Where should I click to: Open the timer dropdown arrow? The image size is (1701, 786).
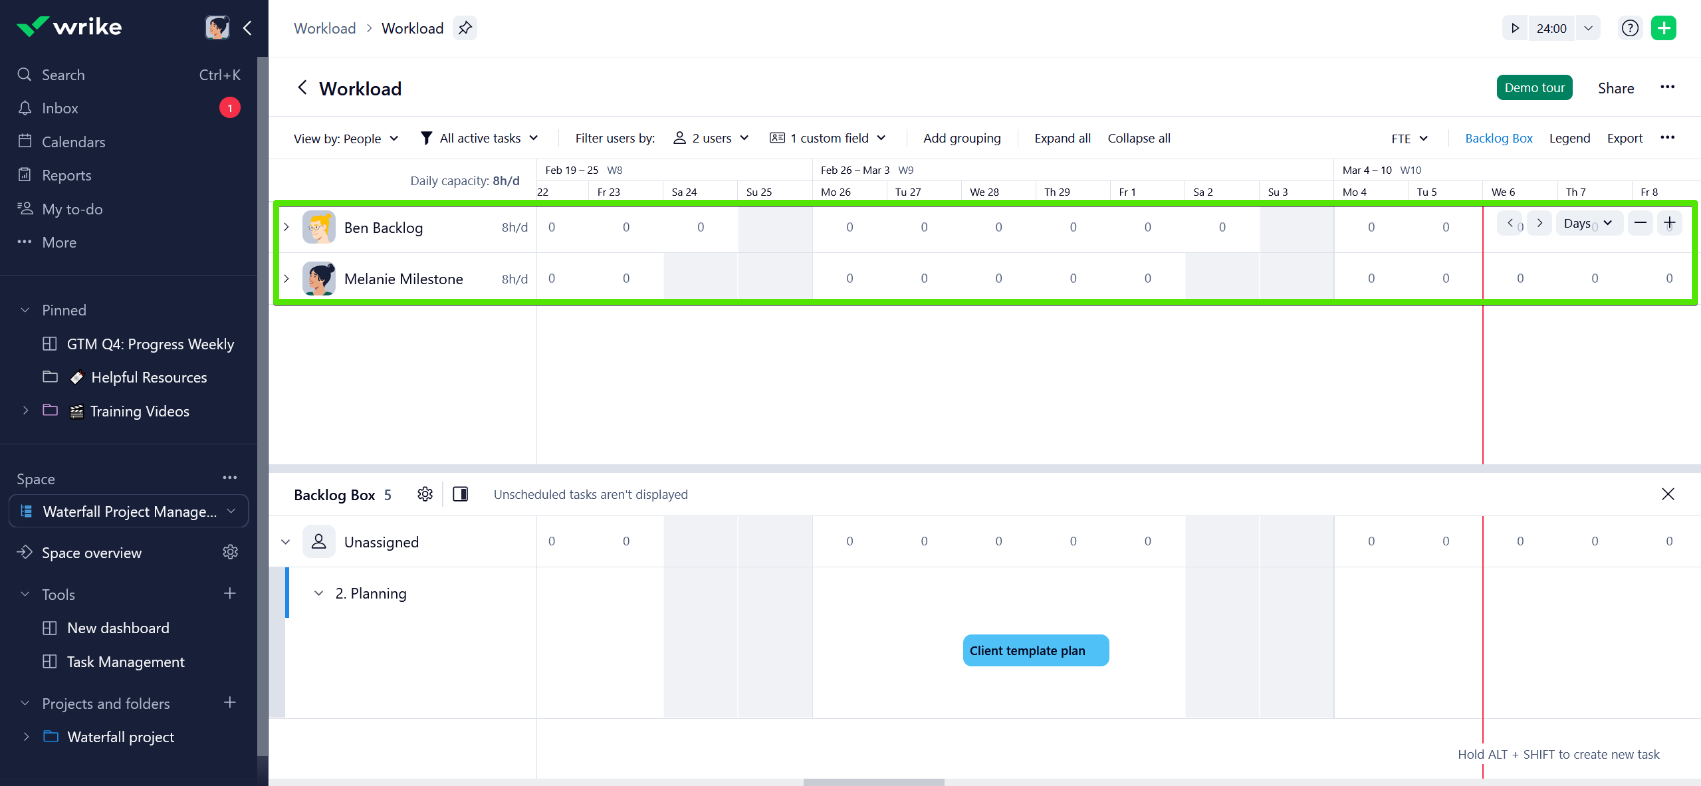coord(1588,28)
